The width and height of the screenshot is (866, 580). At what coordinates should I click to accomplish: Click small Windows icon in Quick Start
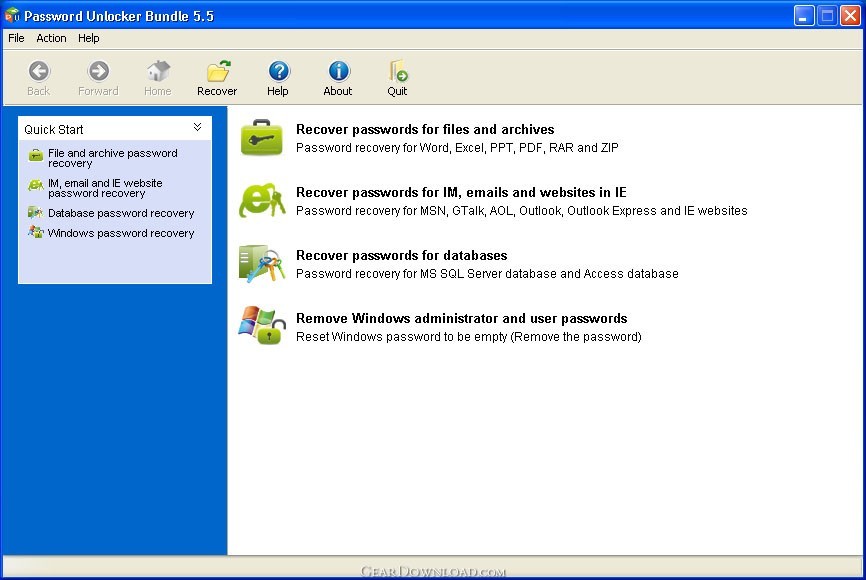35,232
